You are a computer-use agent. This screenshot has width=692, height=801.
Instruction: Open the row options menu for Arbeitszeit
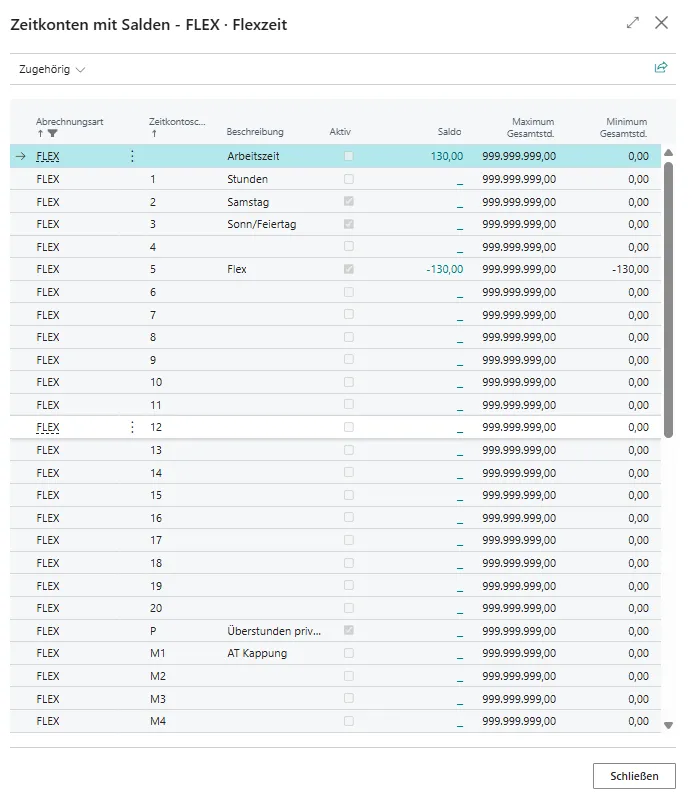click(x=132, y=156)
